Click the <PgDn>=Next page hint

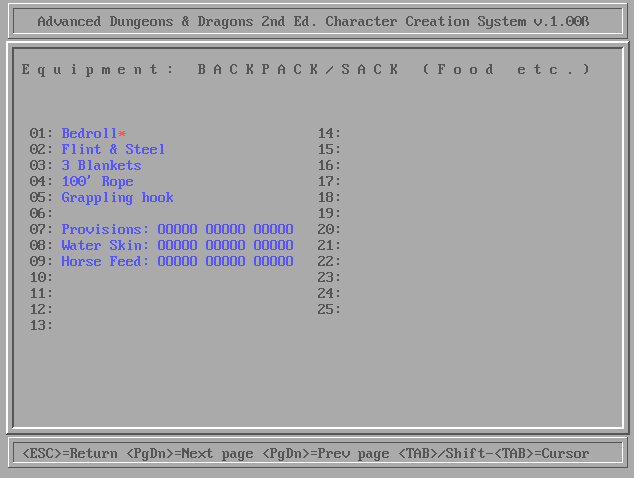[x=190, y=453]
